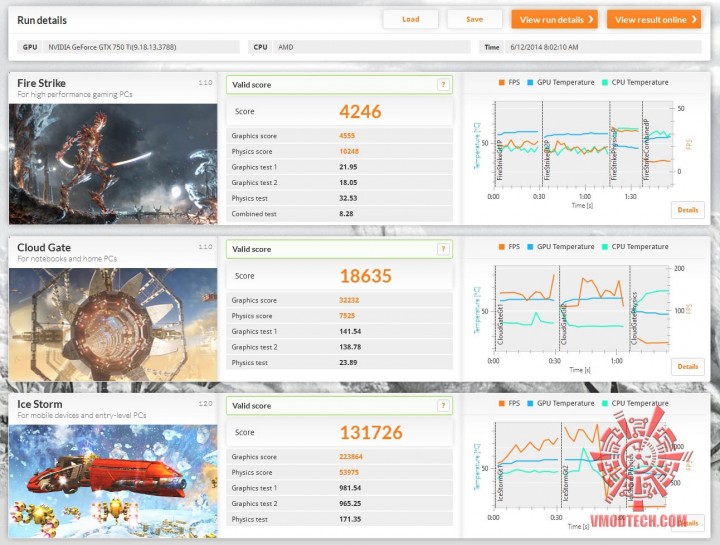Select the Fire Strike preview thumbnail
Image resolution: width=720 pixels, height=545 pixels.
113,164
